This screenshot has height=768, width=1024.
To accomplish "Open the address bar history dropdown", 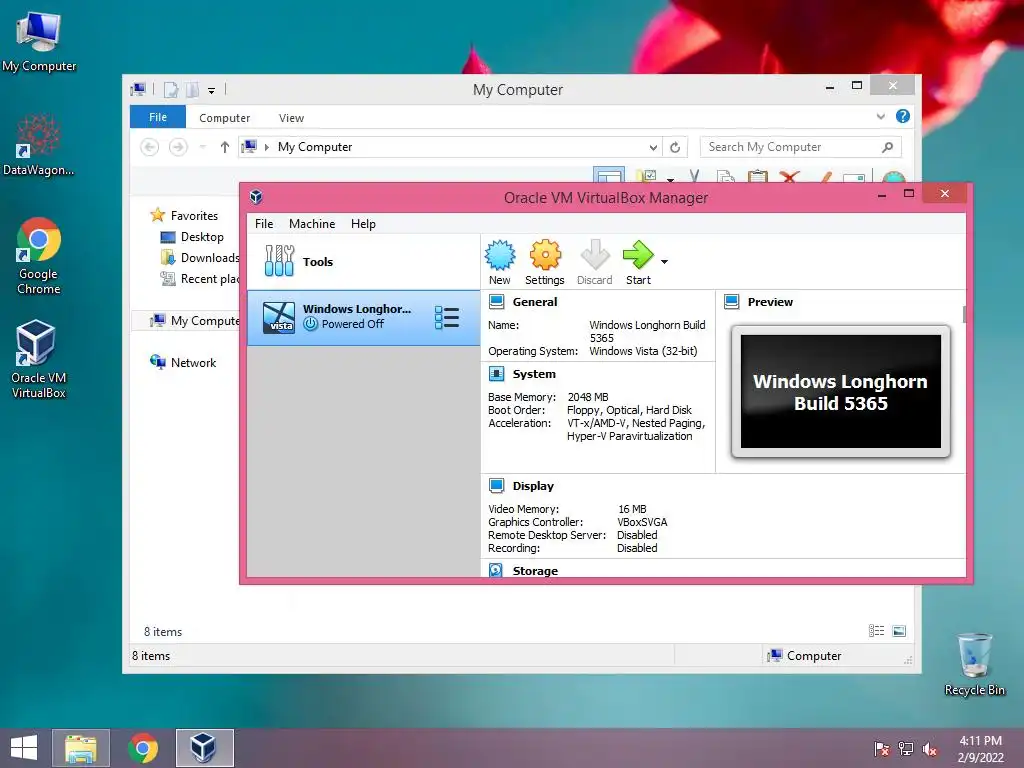I will (x=653, y=147).
